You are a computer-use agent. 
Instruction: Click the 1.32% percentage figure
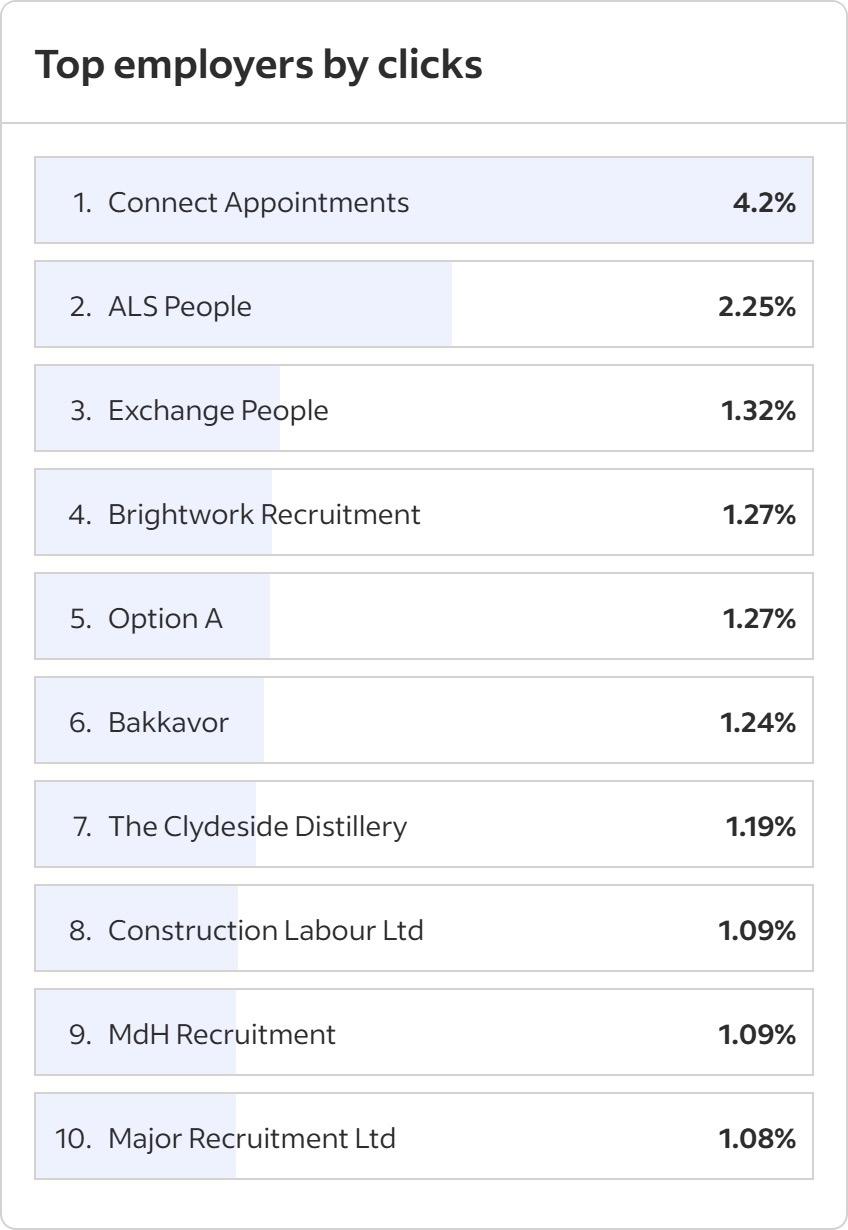pyautogui.click(x=759, y=410)
